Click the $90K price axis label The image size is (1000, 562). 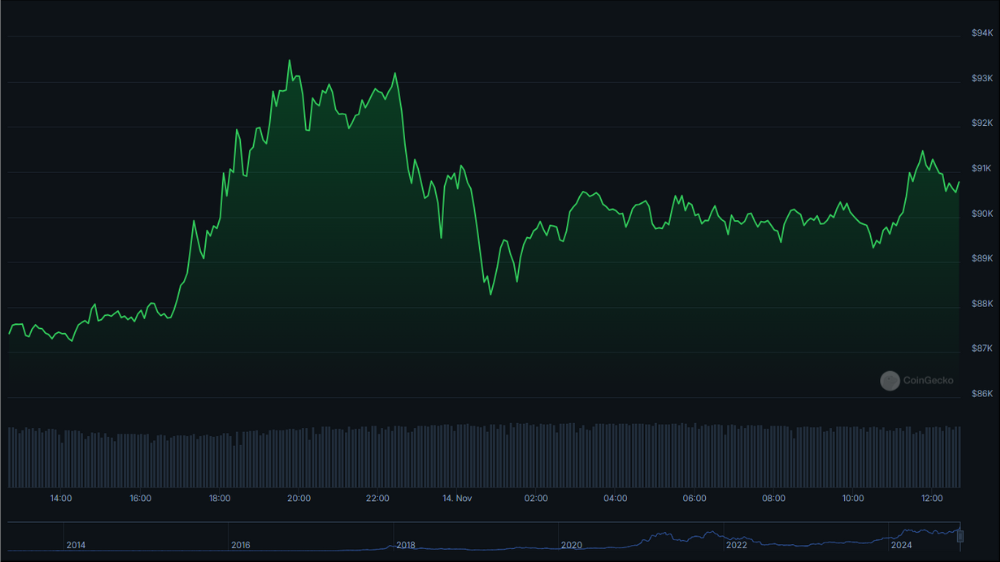(982, 213)
